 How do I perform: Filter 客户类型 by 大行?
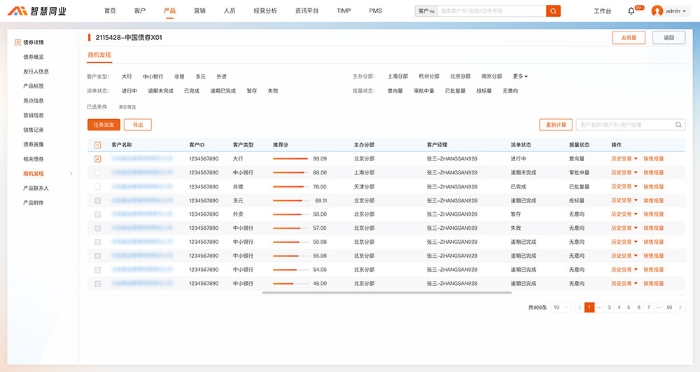pos(127,77)
